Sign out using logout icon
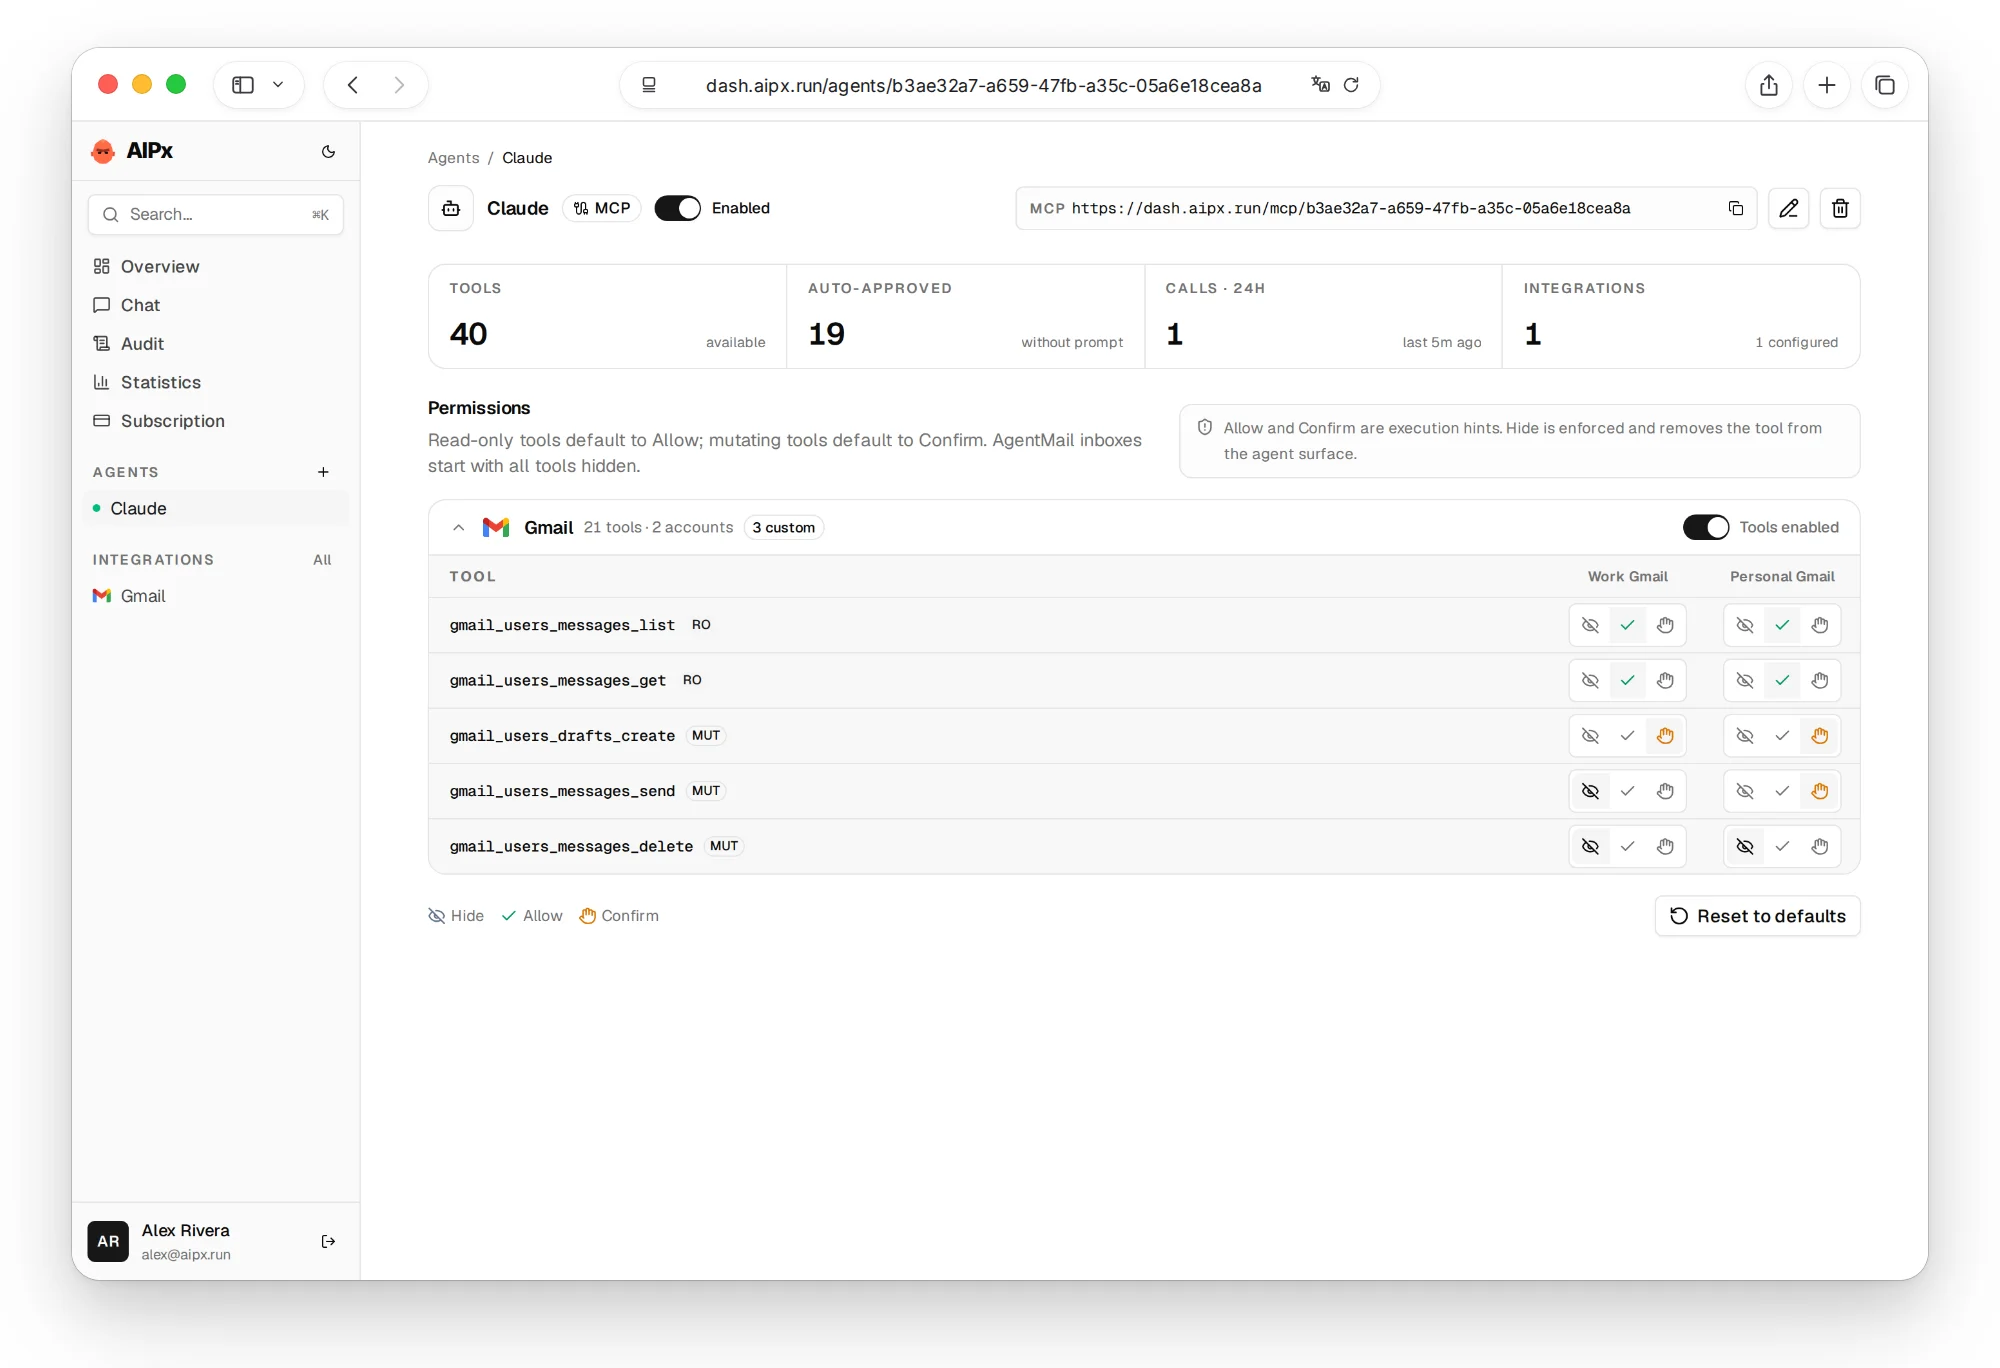 [x=328, y=1241]
